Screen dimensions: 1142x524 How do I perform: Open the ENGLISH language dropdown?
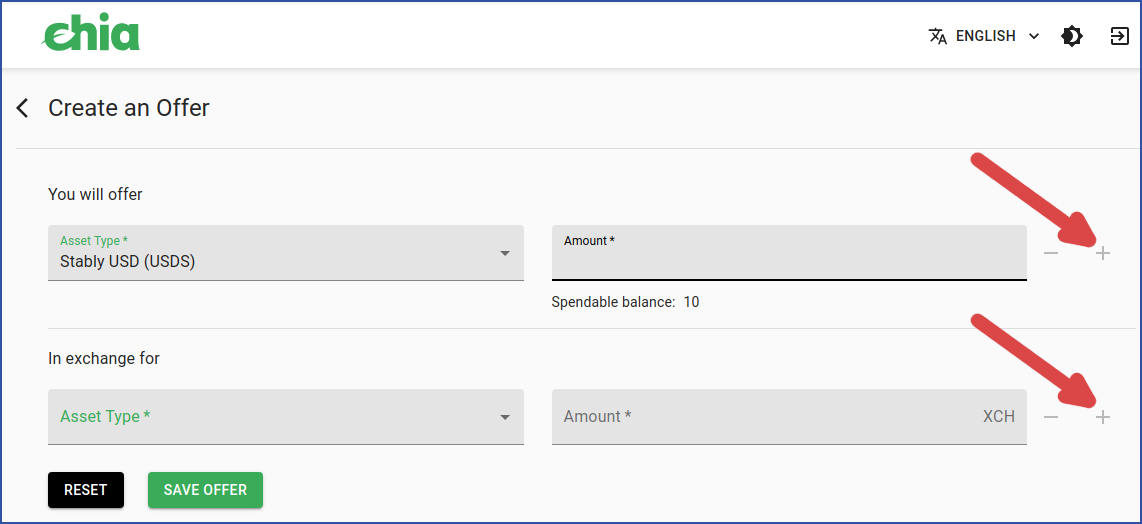tap(984, 36)
